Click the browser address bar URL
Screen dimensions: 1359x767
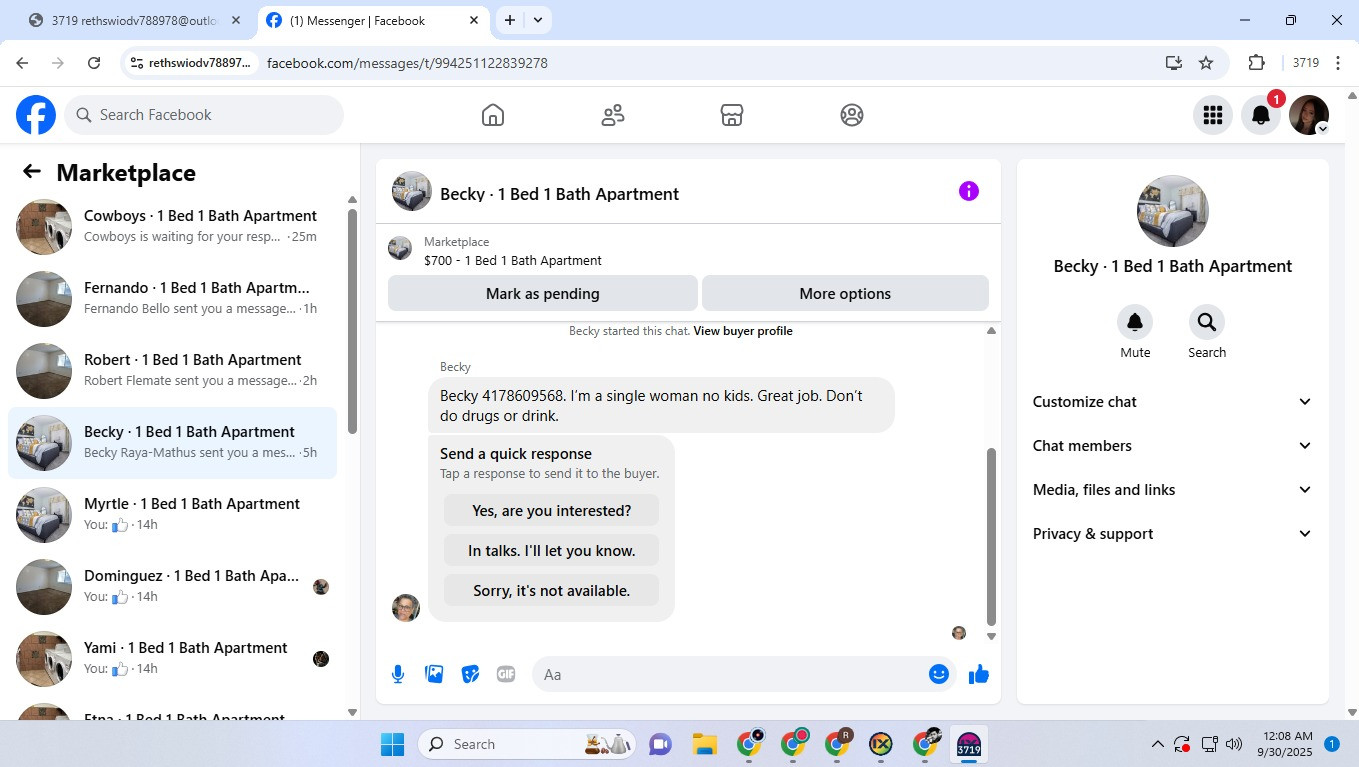tap(407, 63)
